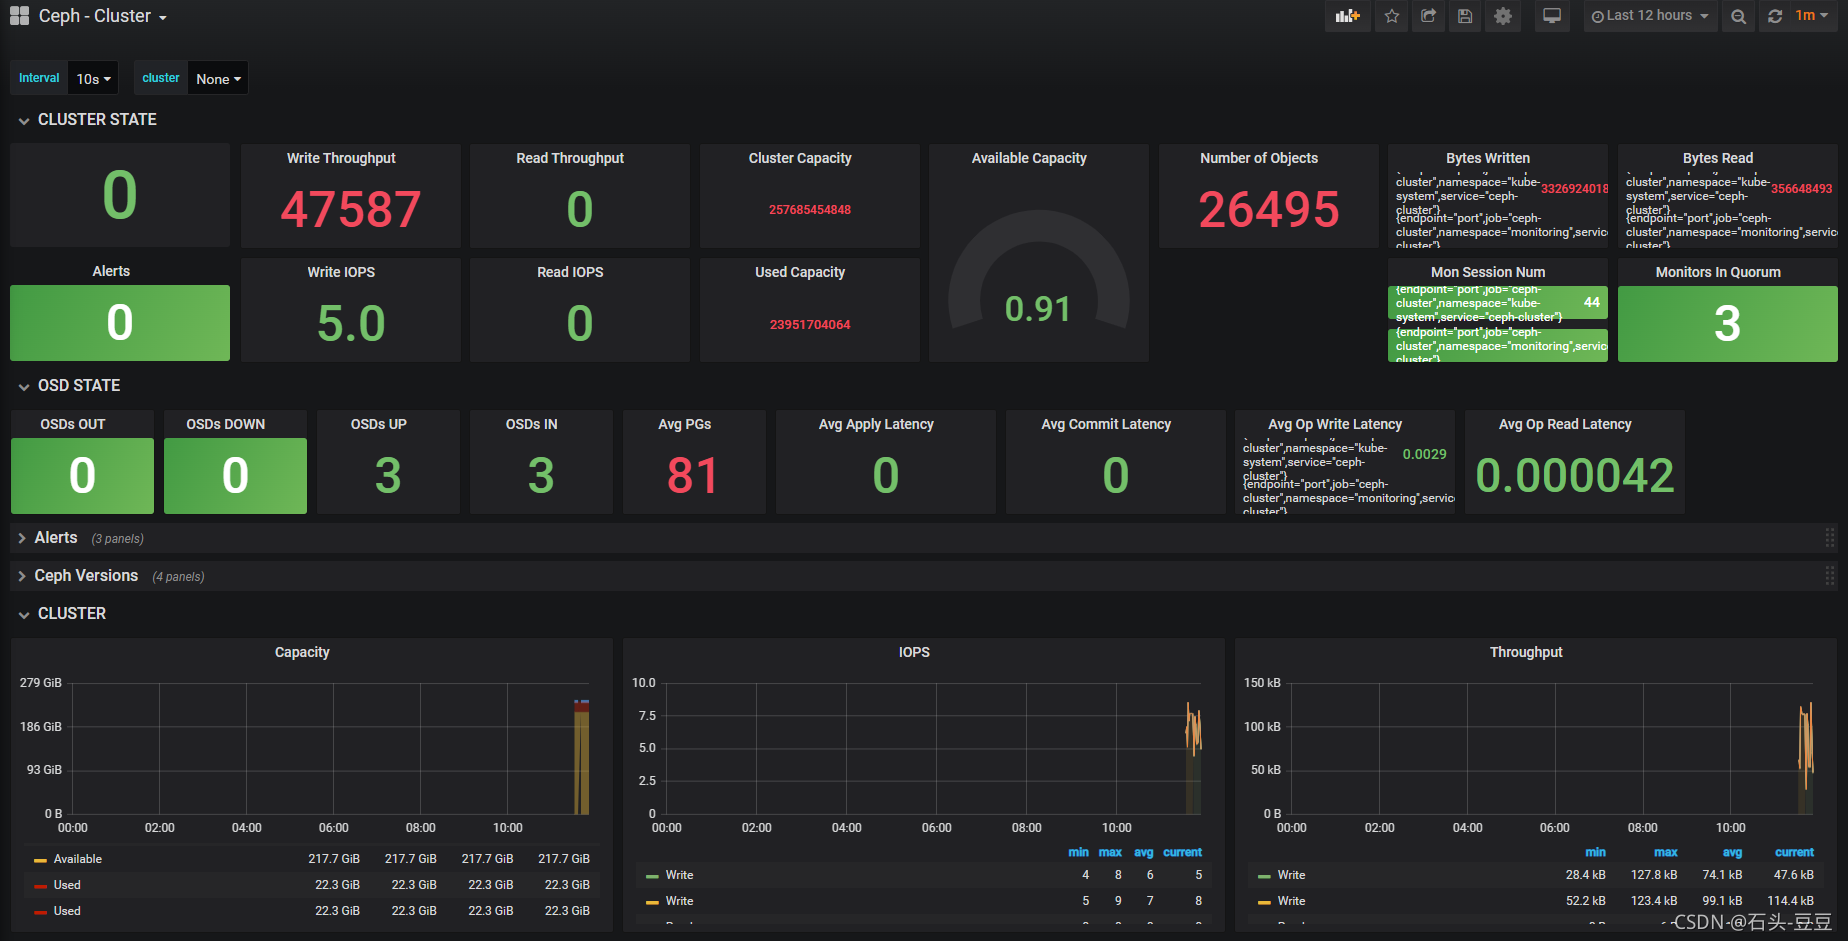Image resolution: width=1848 pixels, height=941 pixels.
Task: Grab the Alerts row drag handle
Action: pyautogui.click(x=1830, y=538)
